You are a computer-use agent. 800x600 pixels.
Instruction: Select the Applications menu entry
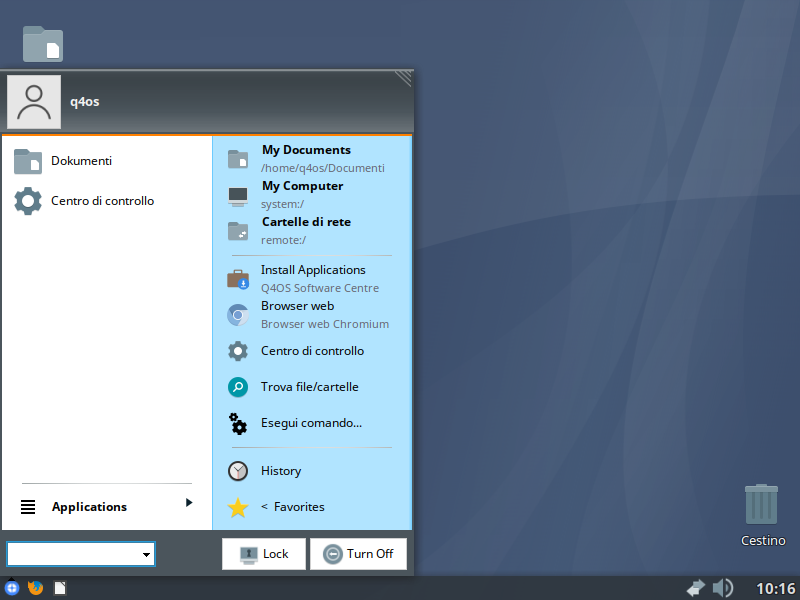click(107, 507)
